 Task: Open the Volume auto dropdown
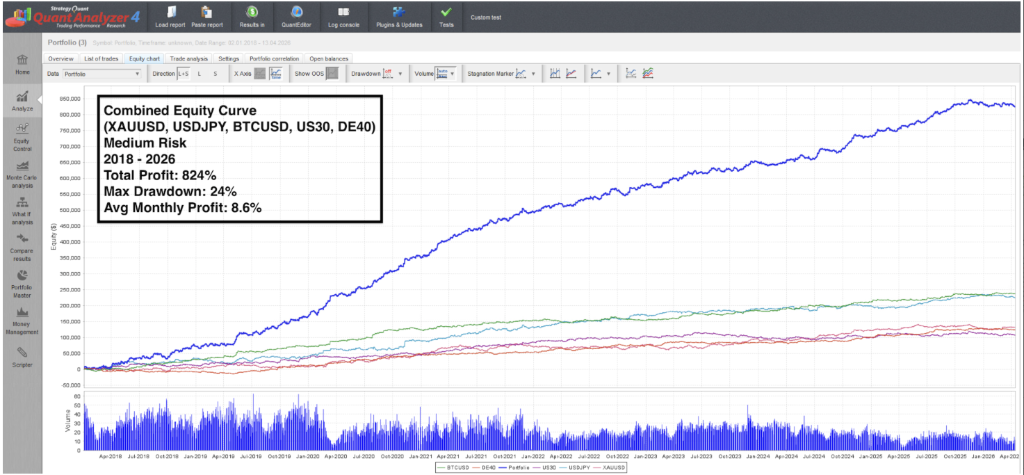tap(445, 74)
